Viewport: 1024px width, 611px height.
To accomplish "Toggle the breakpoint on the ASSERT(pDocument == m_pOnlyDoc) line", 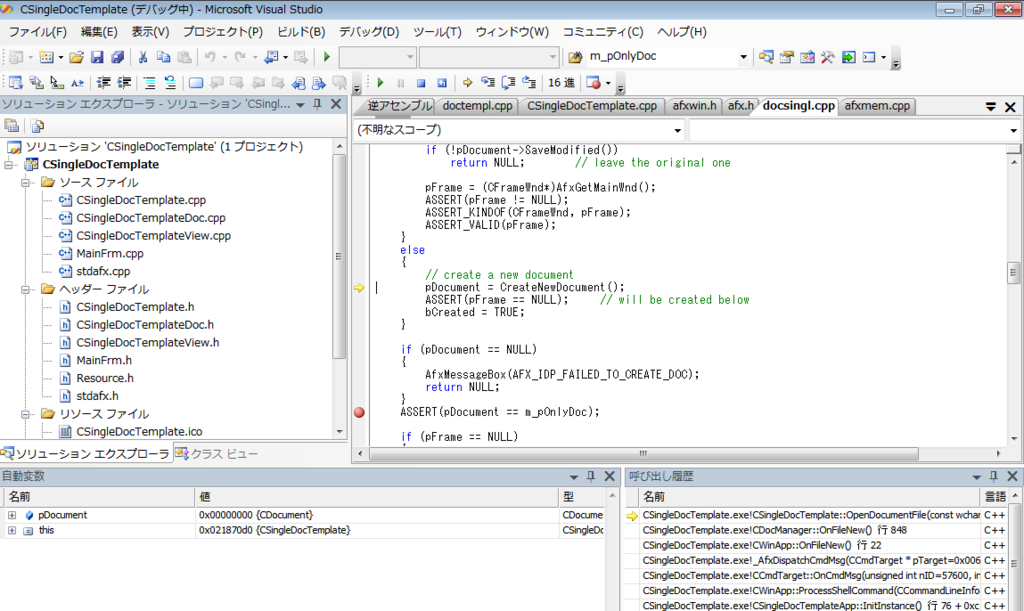I will coord(359,412).
